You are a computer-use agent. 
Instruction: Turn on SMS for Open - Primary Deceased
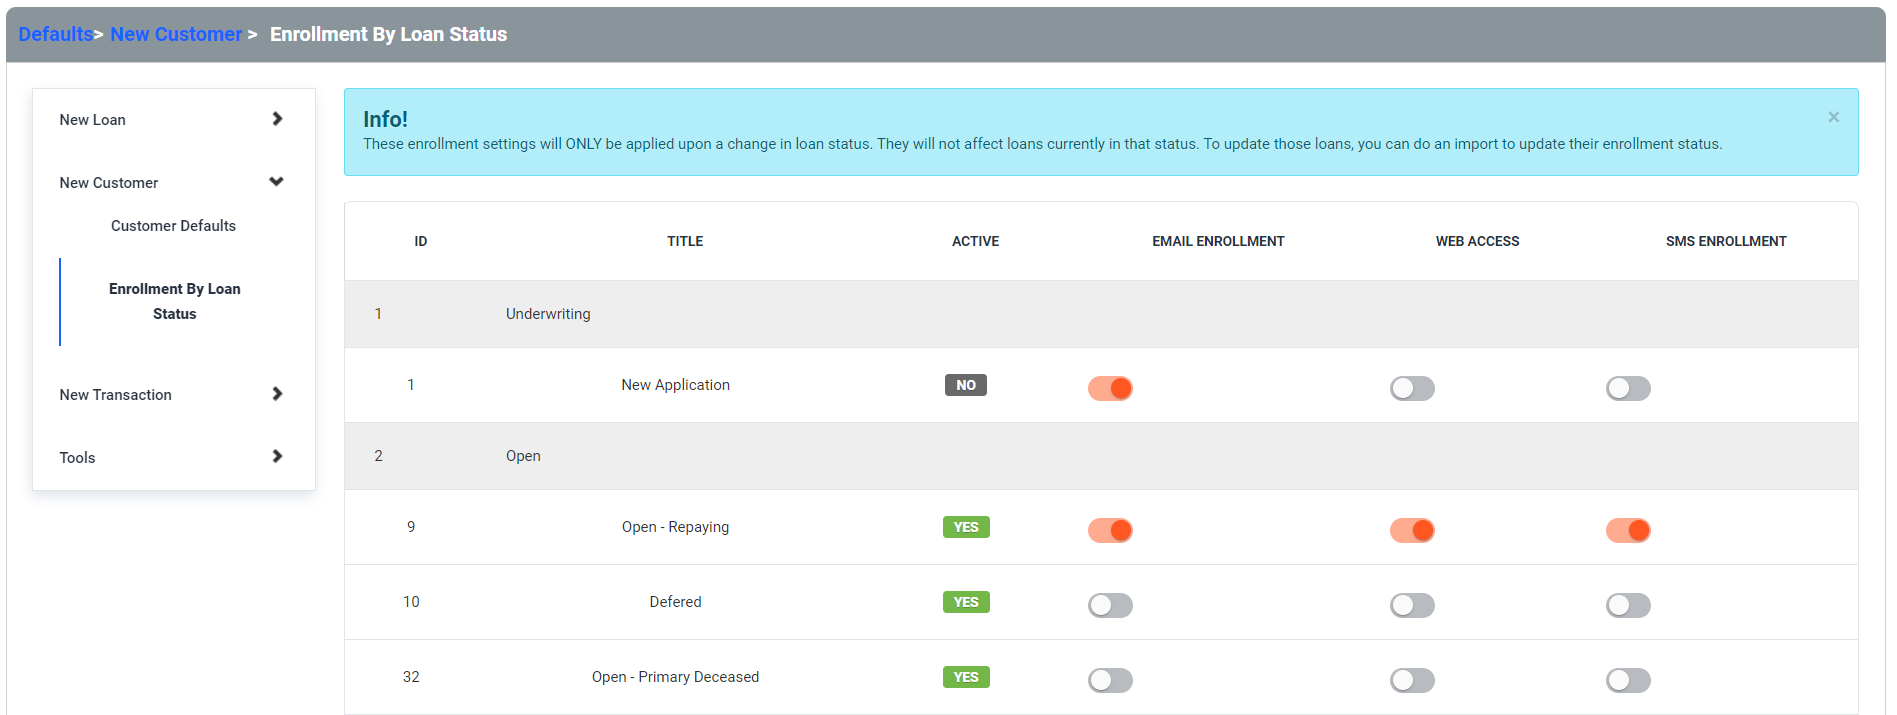(x=1628, y=680)
